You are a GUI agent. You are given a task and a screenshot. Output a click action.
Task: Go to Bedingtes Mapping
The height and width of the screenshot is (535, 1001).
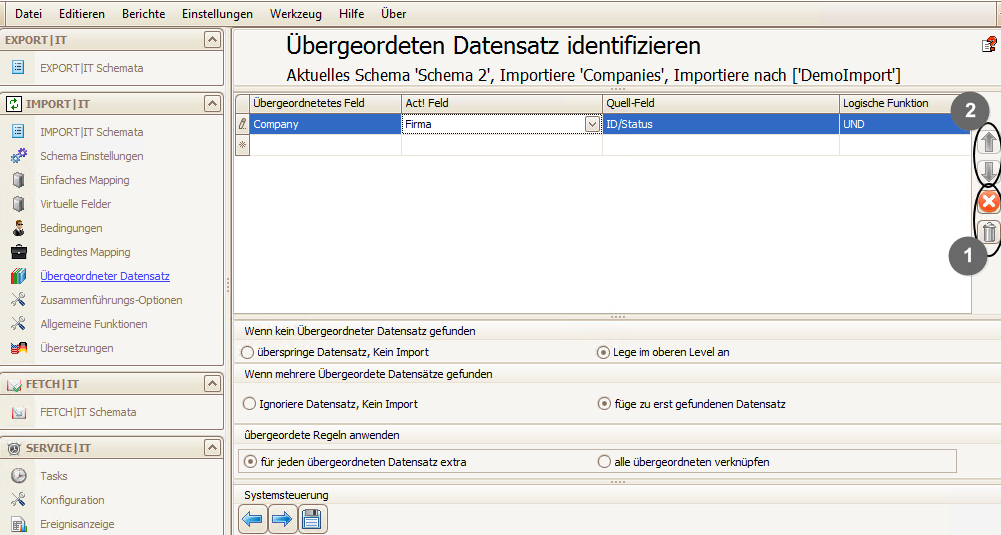pos(85,252)
